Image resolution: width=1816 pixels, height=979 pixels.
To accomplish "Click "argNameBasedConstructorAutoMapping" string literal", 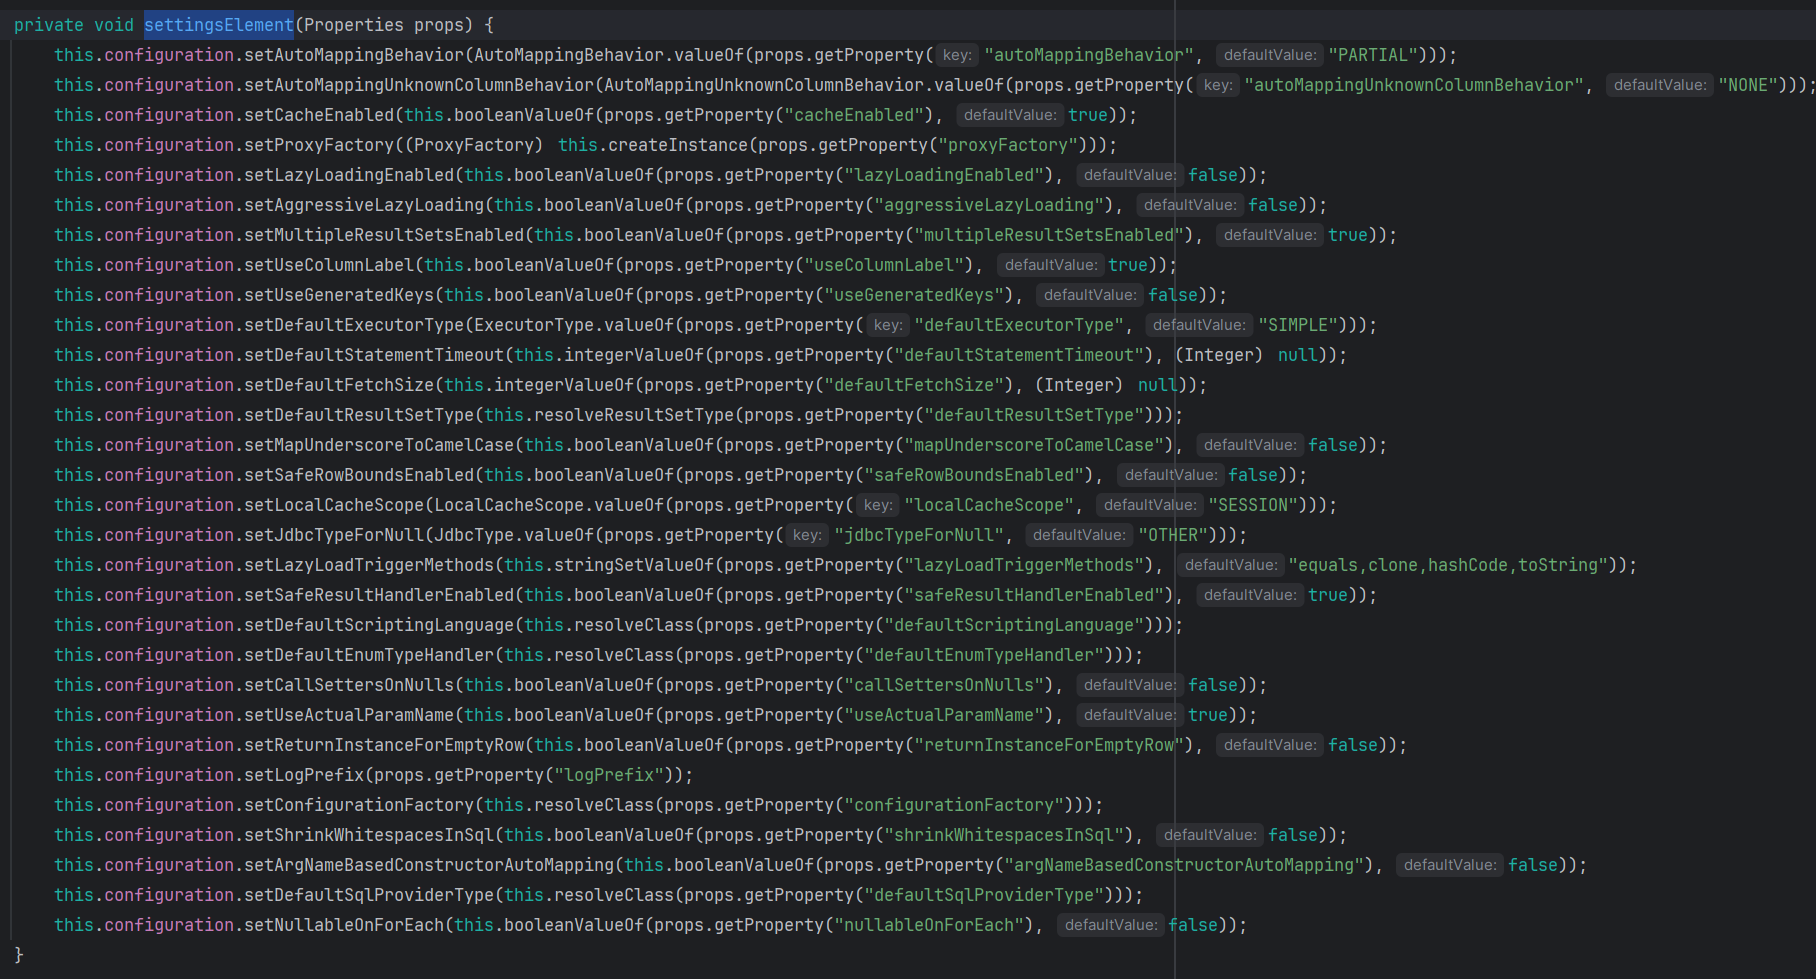I will (1184, 865).
